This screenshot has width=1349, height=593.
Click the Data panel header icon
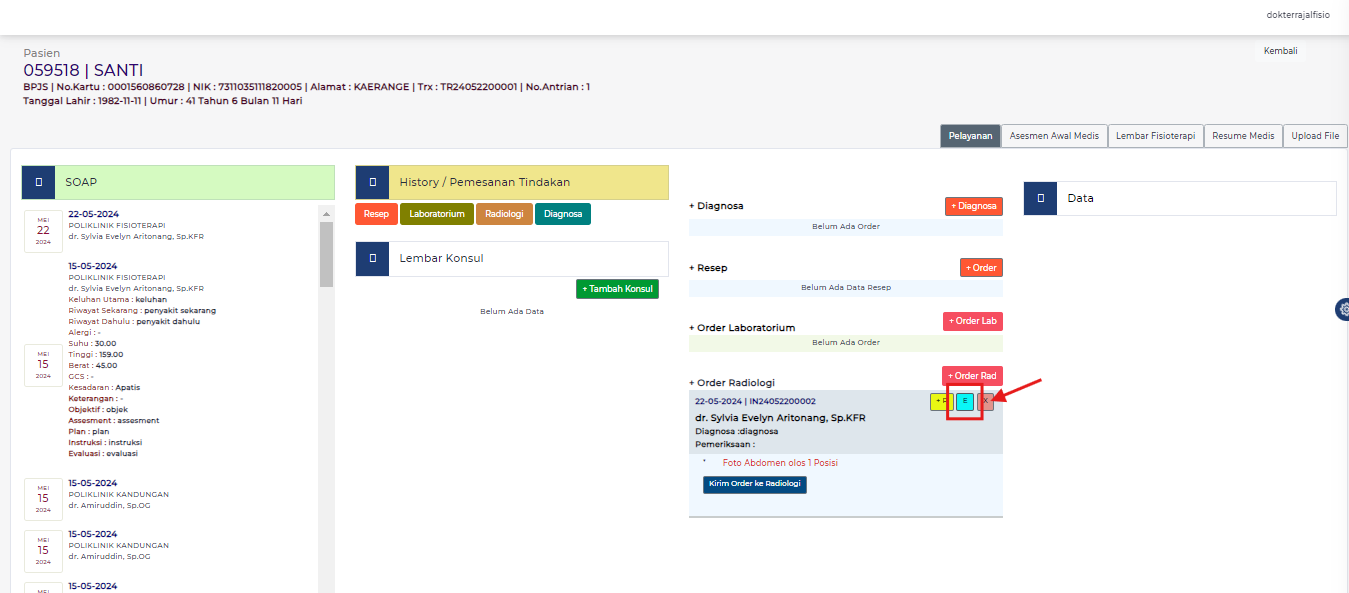(x=1040, y=198)
